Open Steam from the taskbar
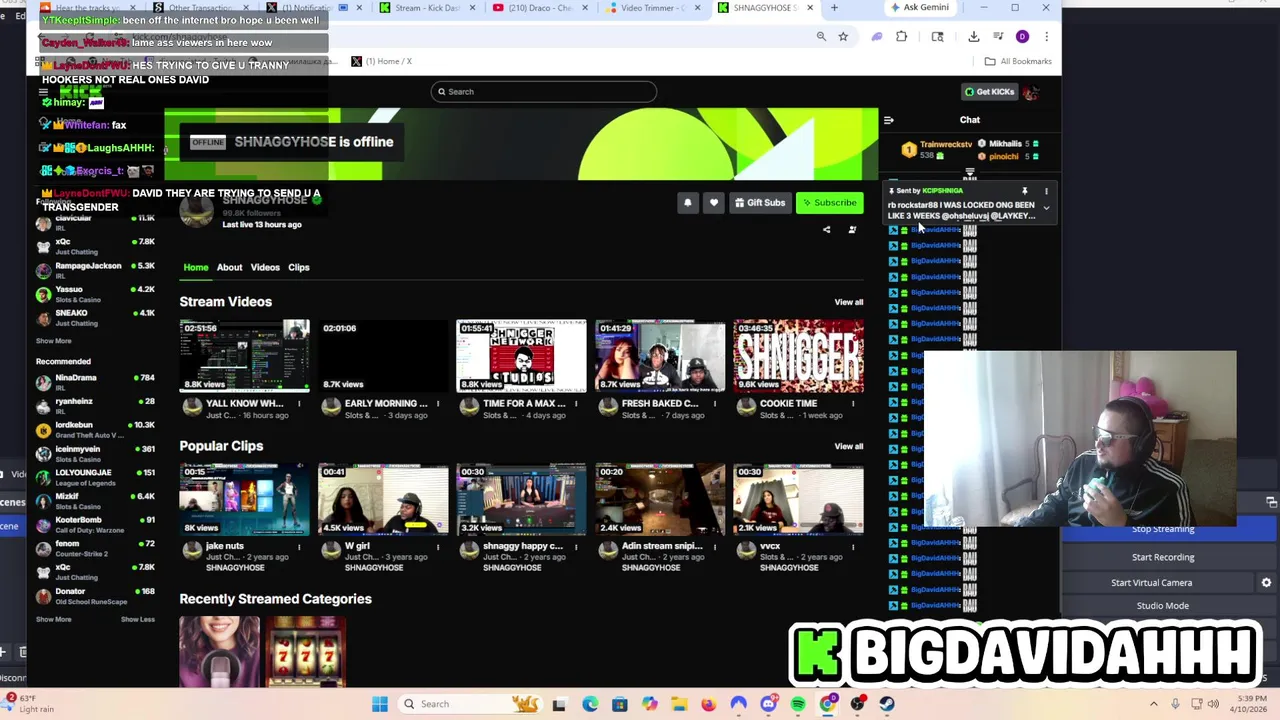The height and width of the screenshot is (720, 1280). coord(887,704)
